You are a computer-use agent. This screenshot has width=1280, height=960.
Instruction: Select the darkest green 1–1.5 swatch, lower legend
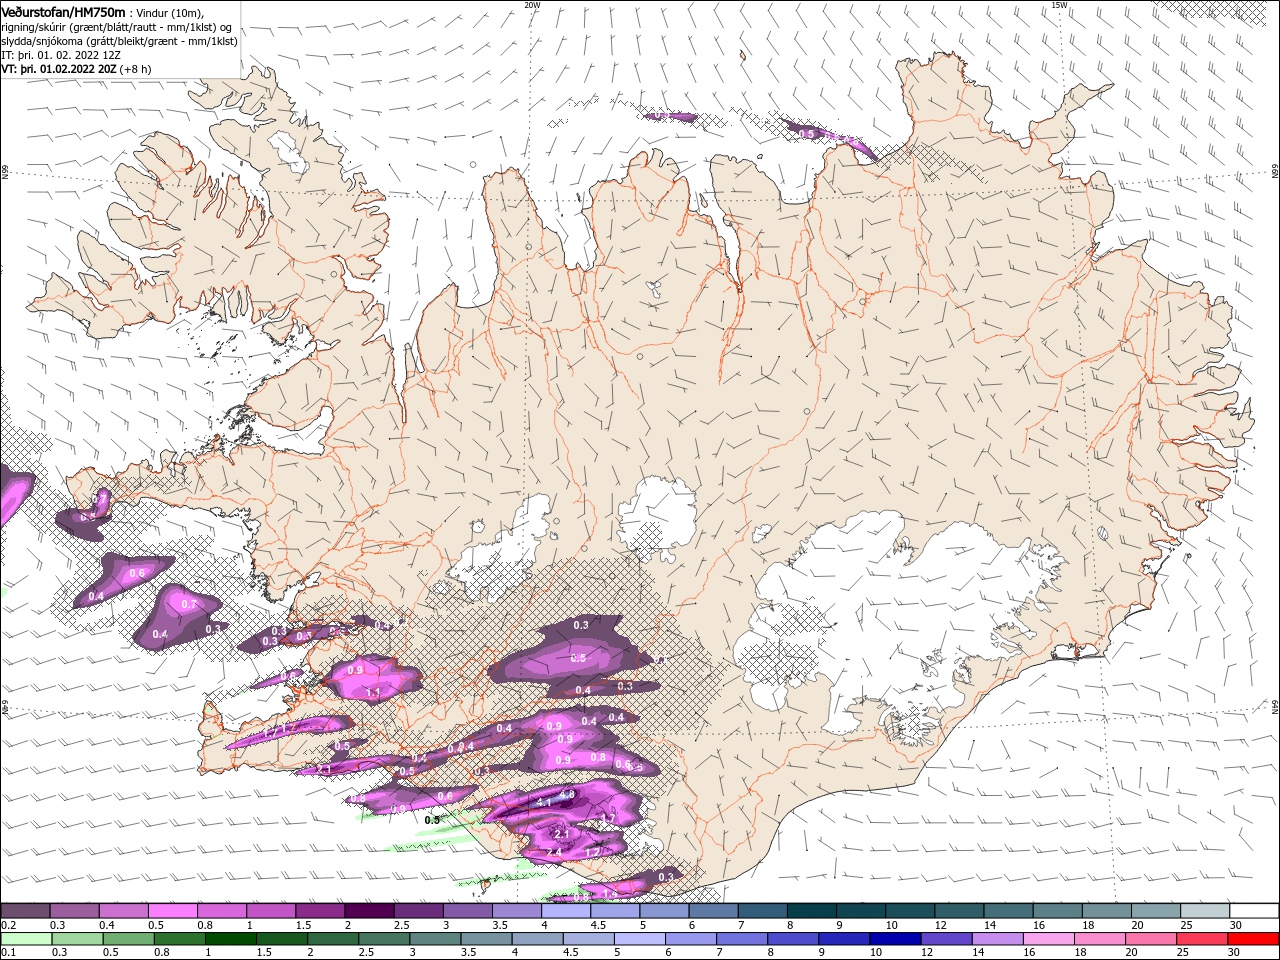click(231, 939)
